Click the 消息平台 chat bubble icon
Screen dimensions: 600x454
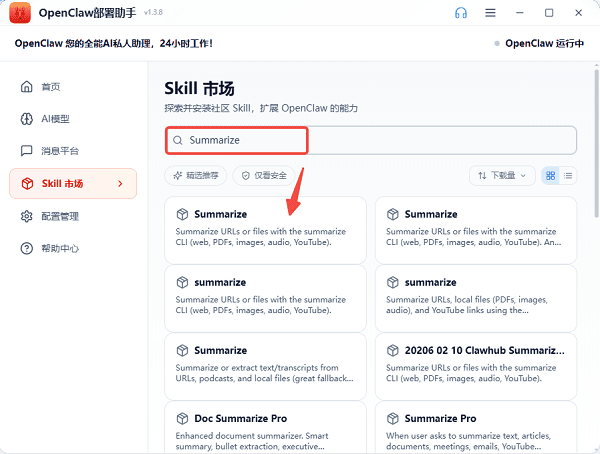click(x=26, y=151)
